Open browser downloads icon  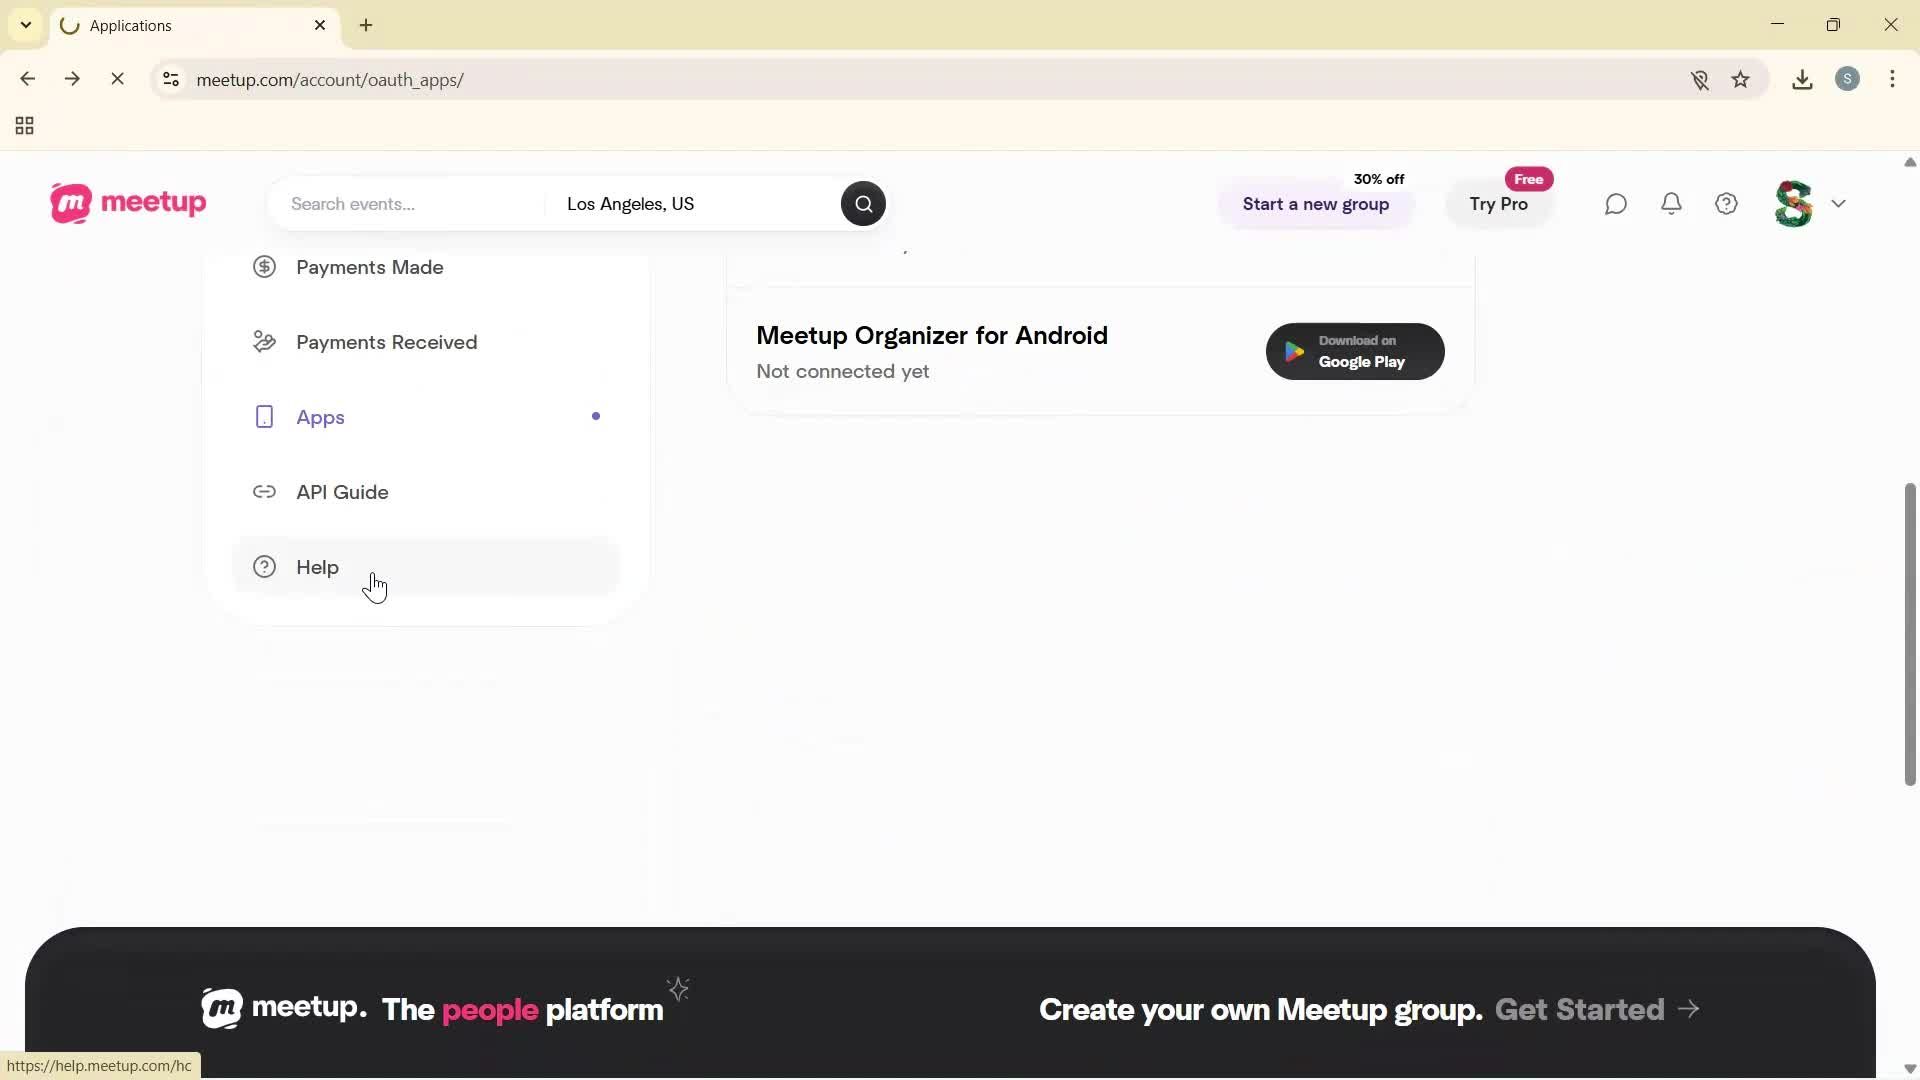tap(1802, 79)
